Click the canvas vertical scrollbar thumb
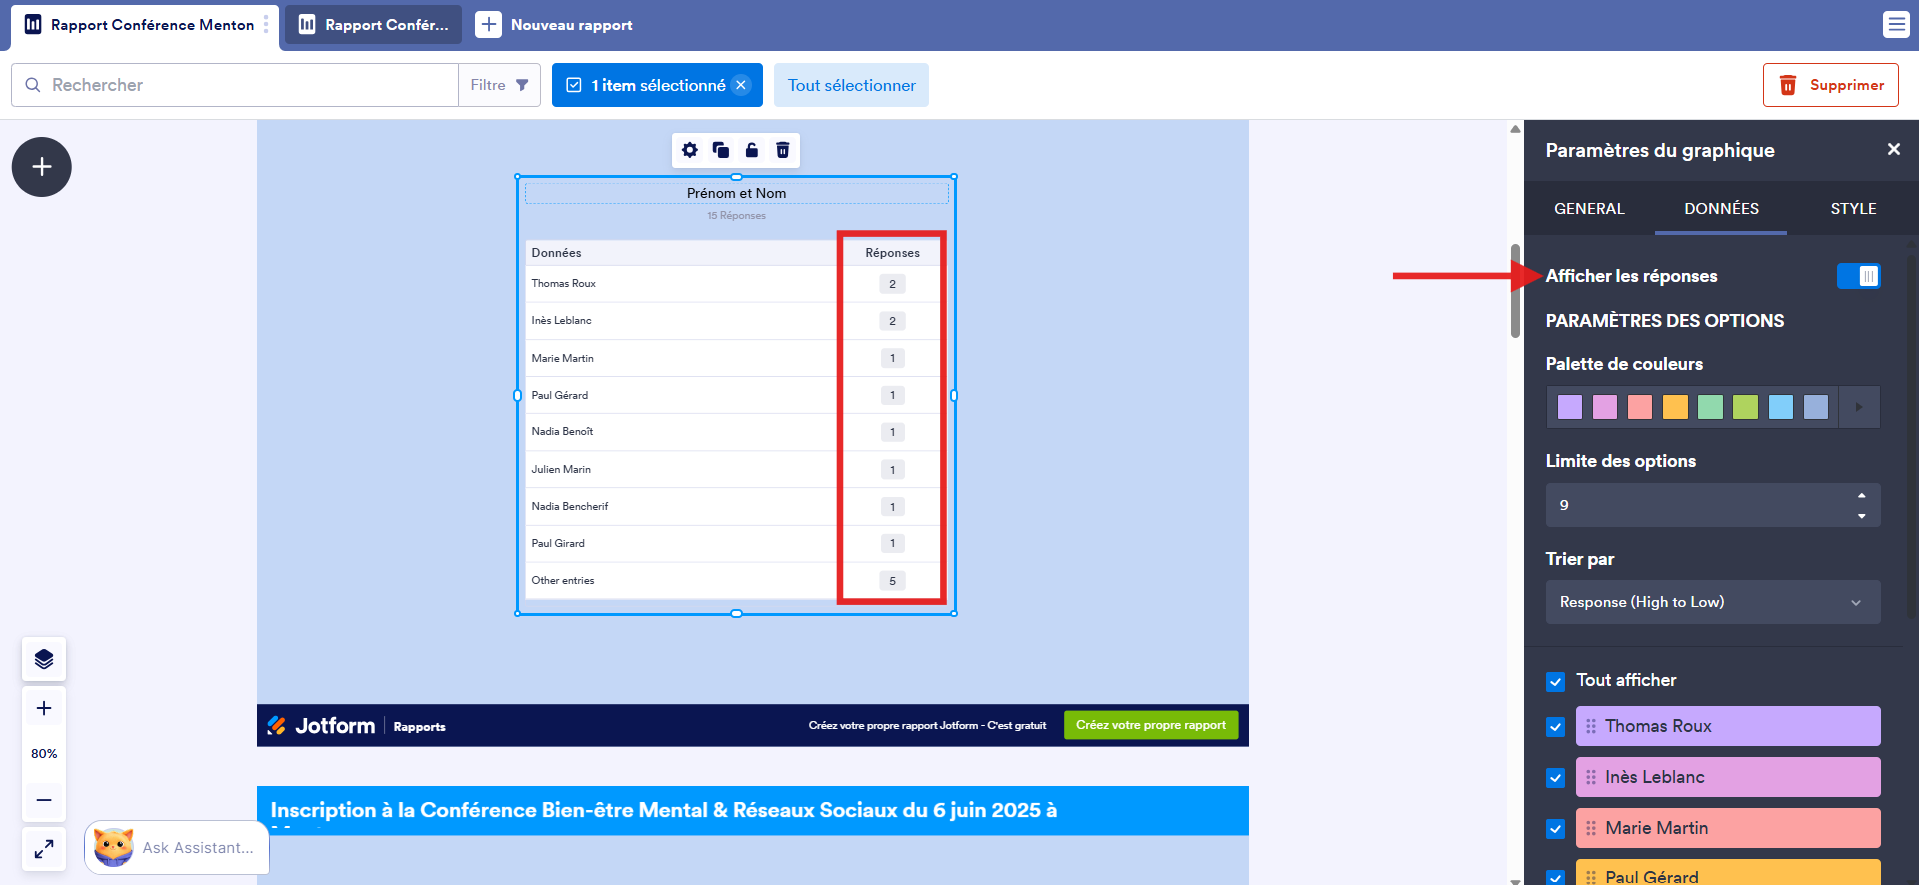 click(x=1515, y=290)
